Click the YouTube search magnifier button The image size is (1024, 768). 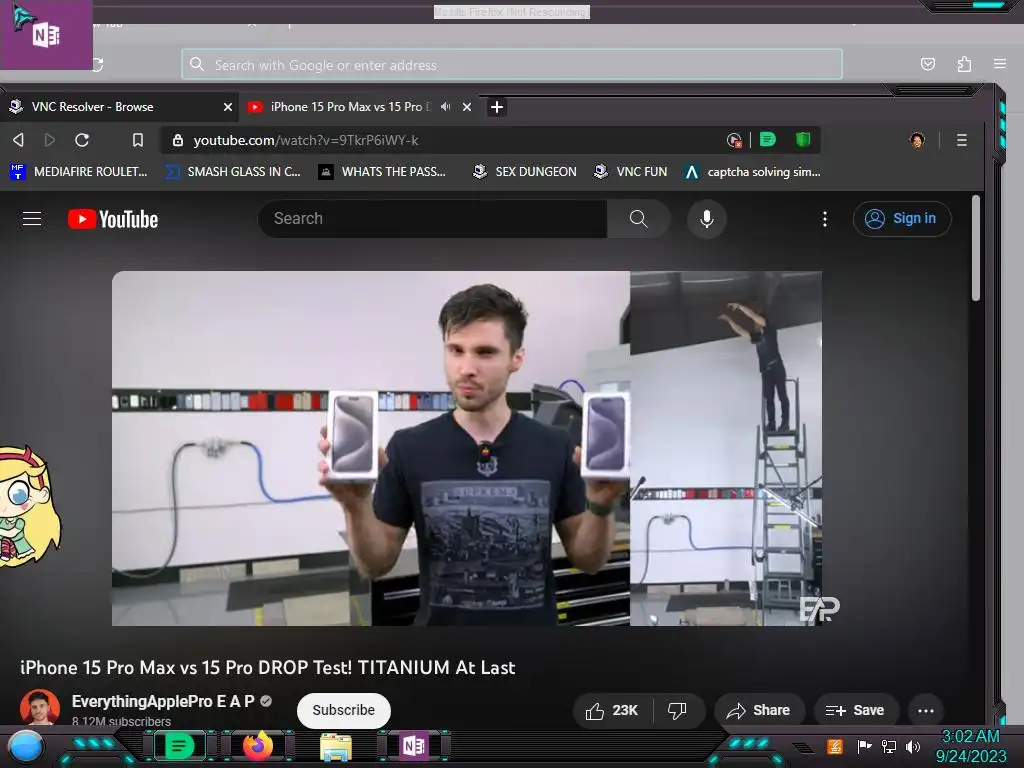point(639,219)
